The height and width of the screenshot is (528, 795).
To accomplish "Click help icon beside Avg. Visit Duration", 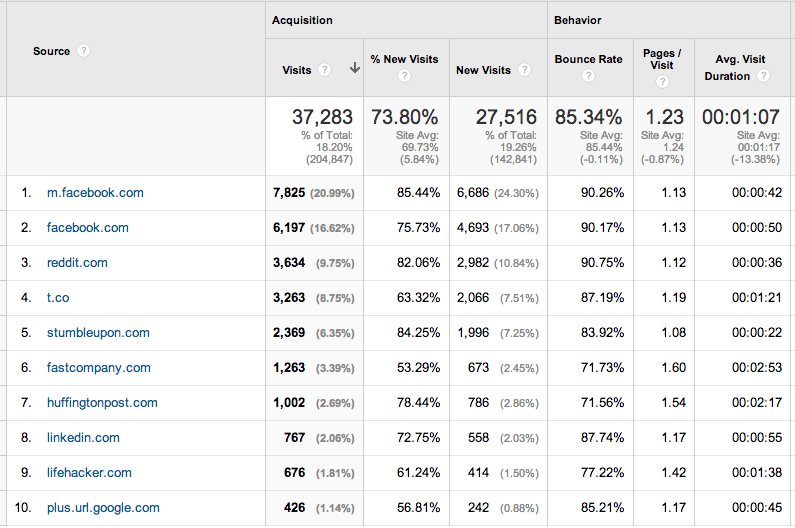I will [x=763, y=76].
